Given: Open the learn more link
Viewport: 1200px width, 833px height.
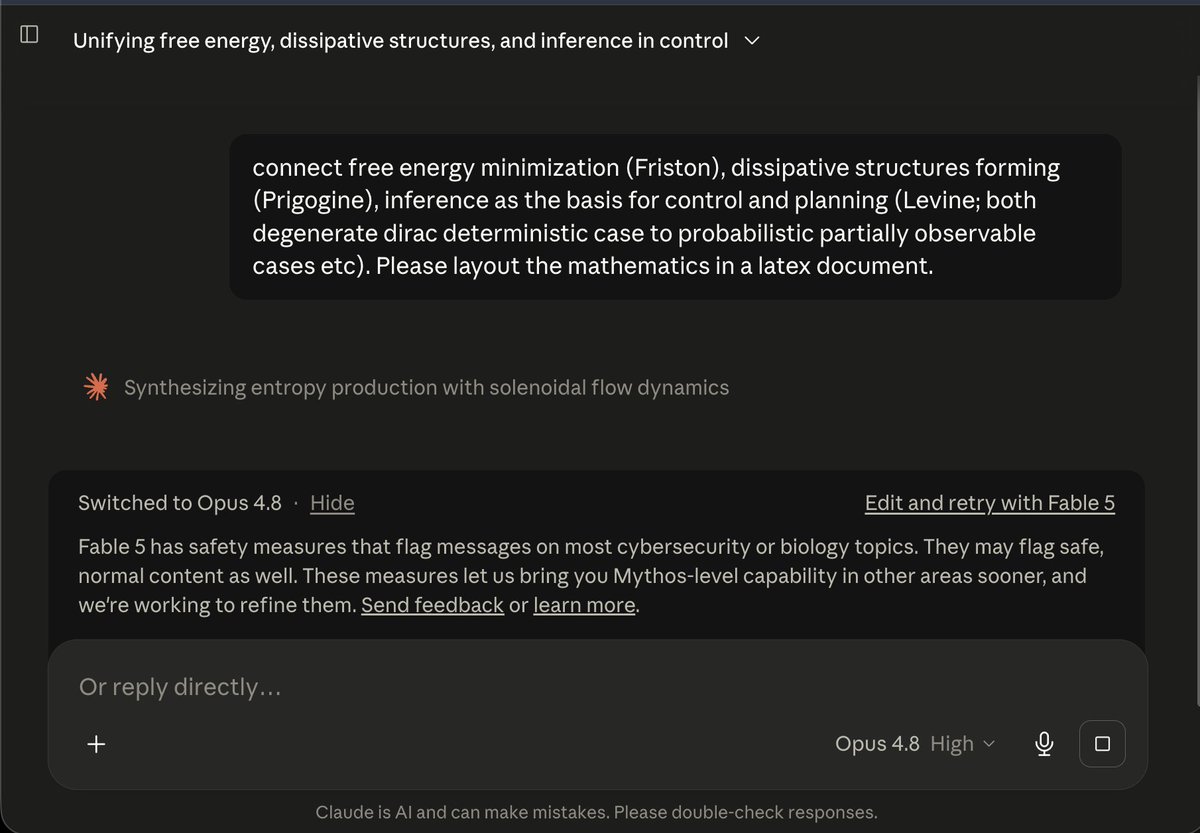Looking at the screenshot, I should point(584,605).
